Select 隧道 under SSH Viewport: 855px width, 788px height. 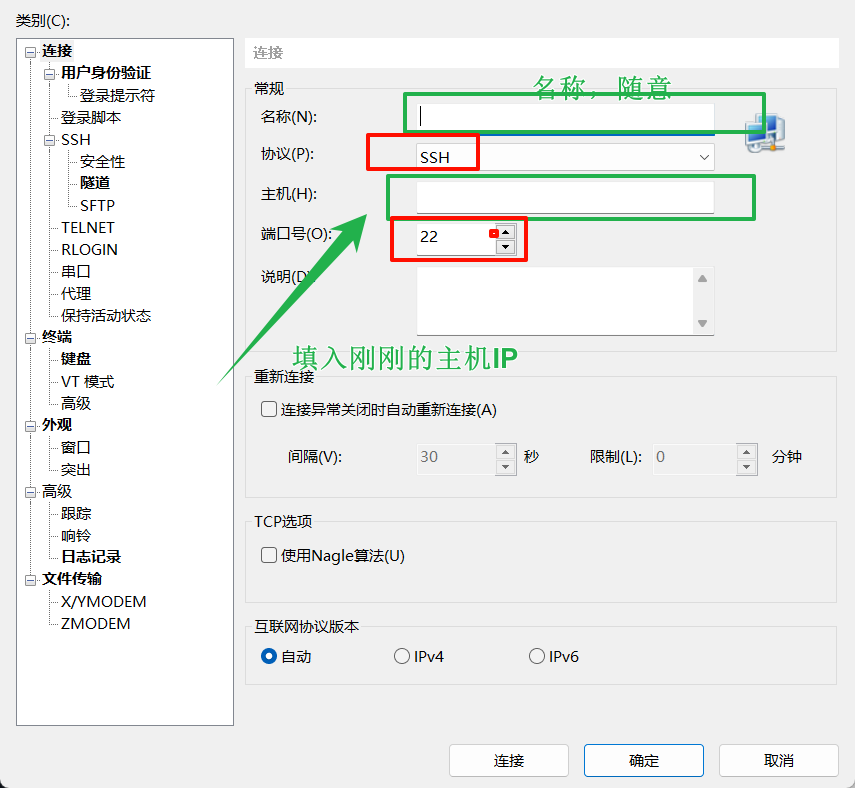[95, 183]
